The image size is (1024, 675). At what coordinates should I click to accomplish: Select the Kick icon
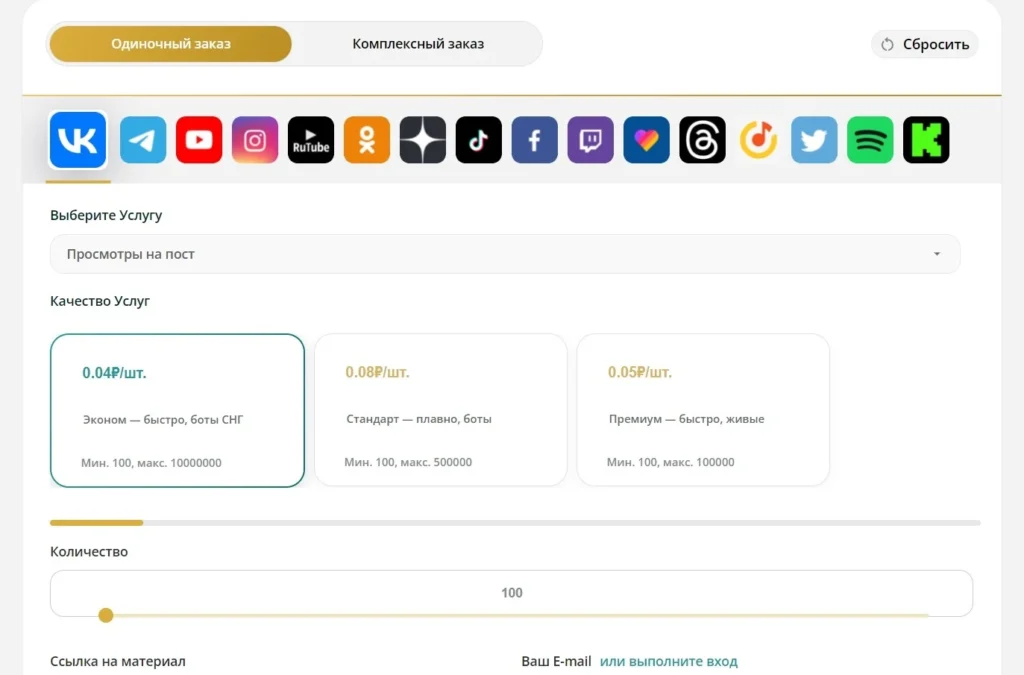926,140
